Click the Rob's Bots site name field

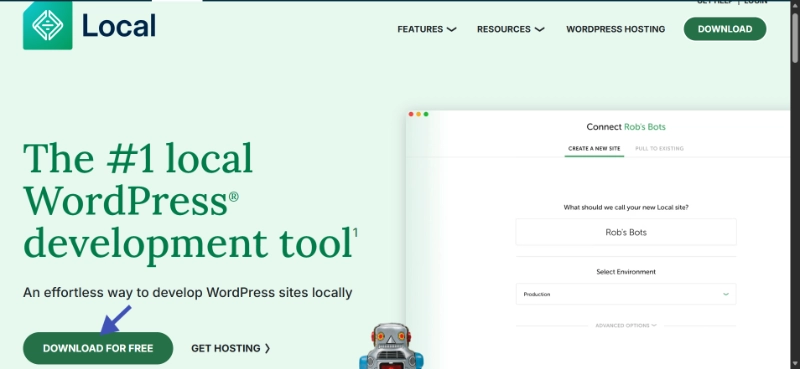coord(626,232)
